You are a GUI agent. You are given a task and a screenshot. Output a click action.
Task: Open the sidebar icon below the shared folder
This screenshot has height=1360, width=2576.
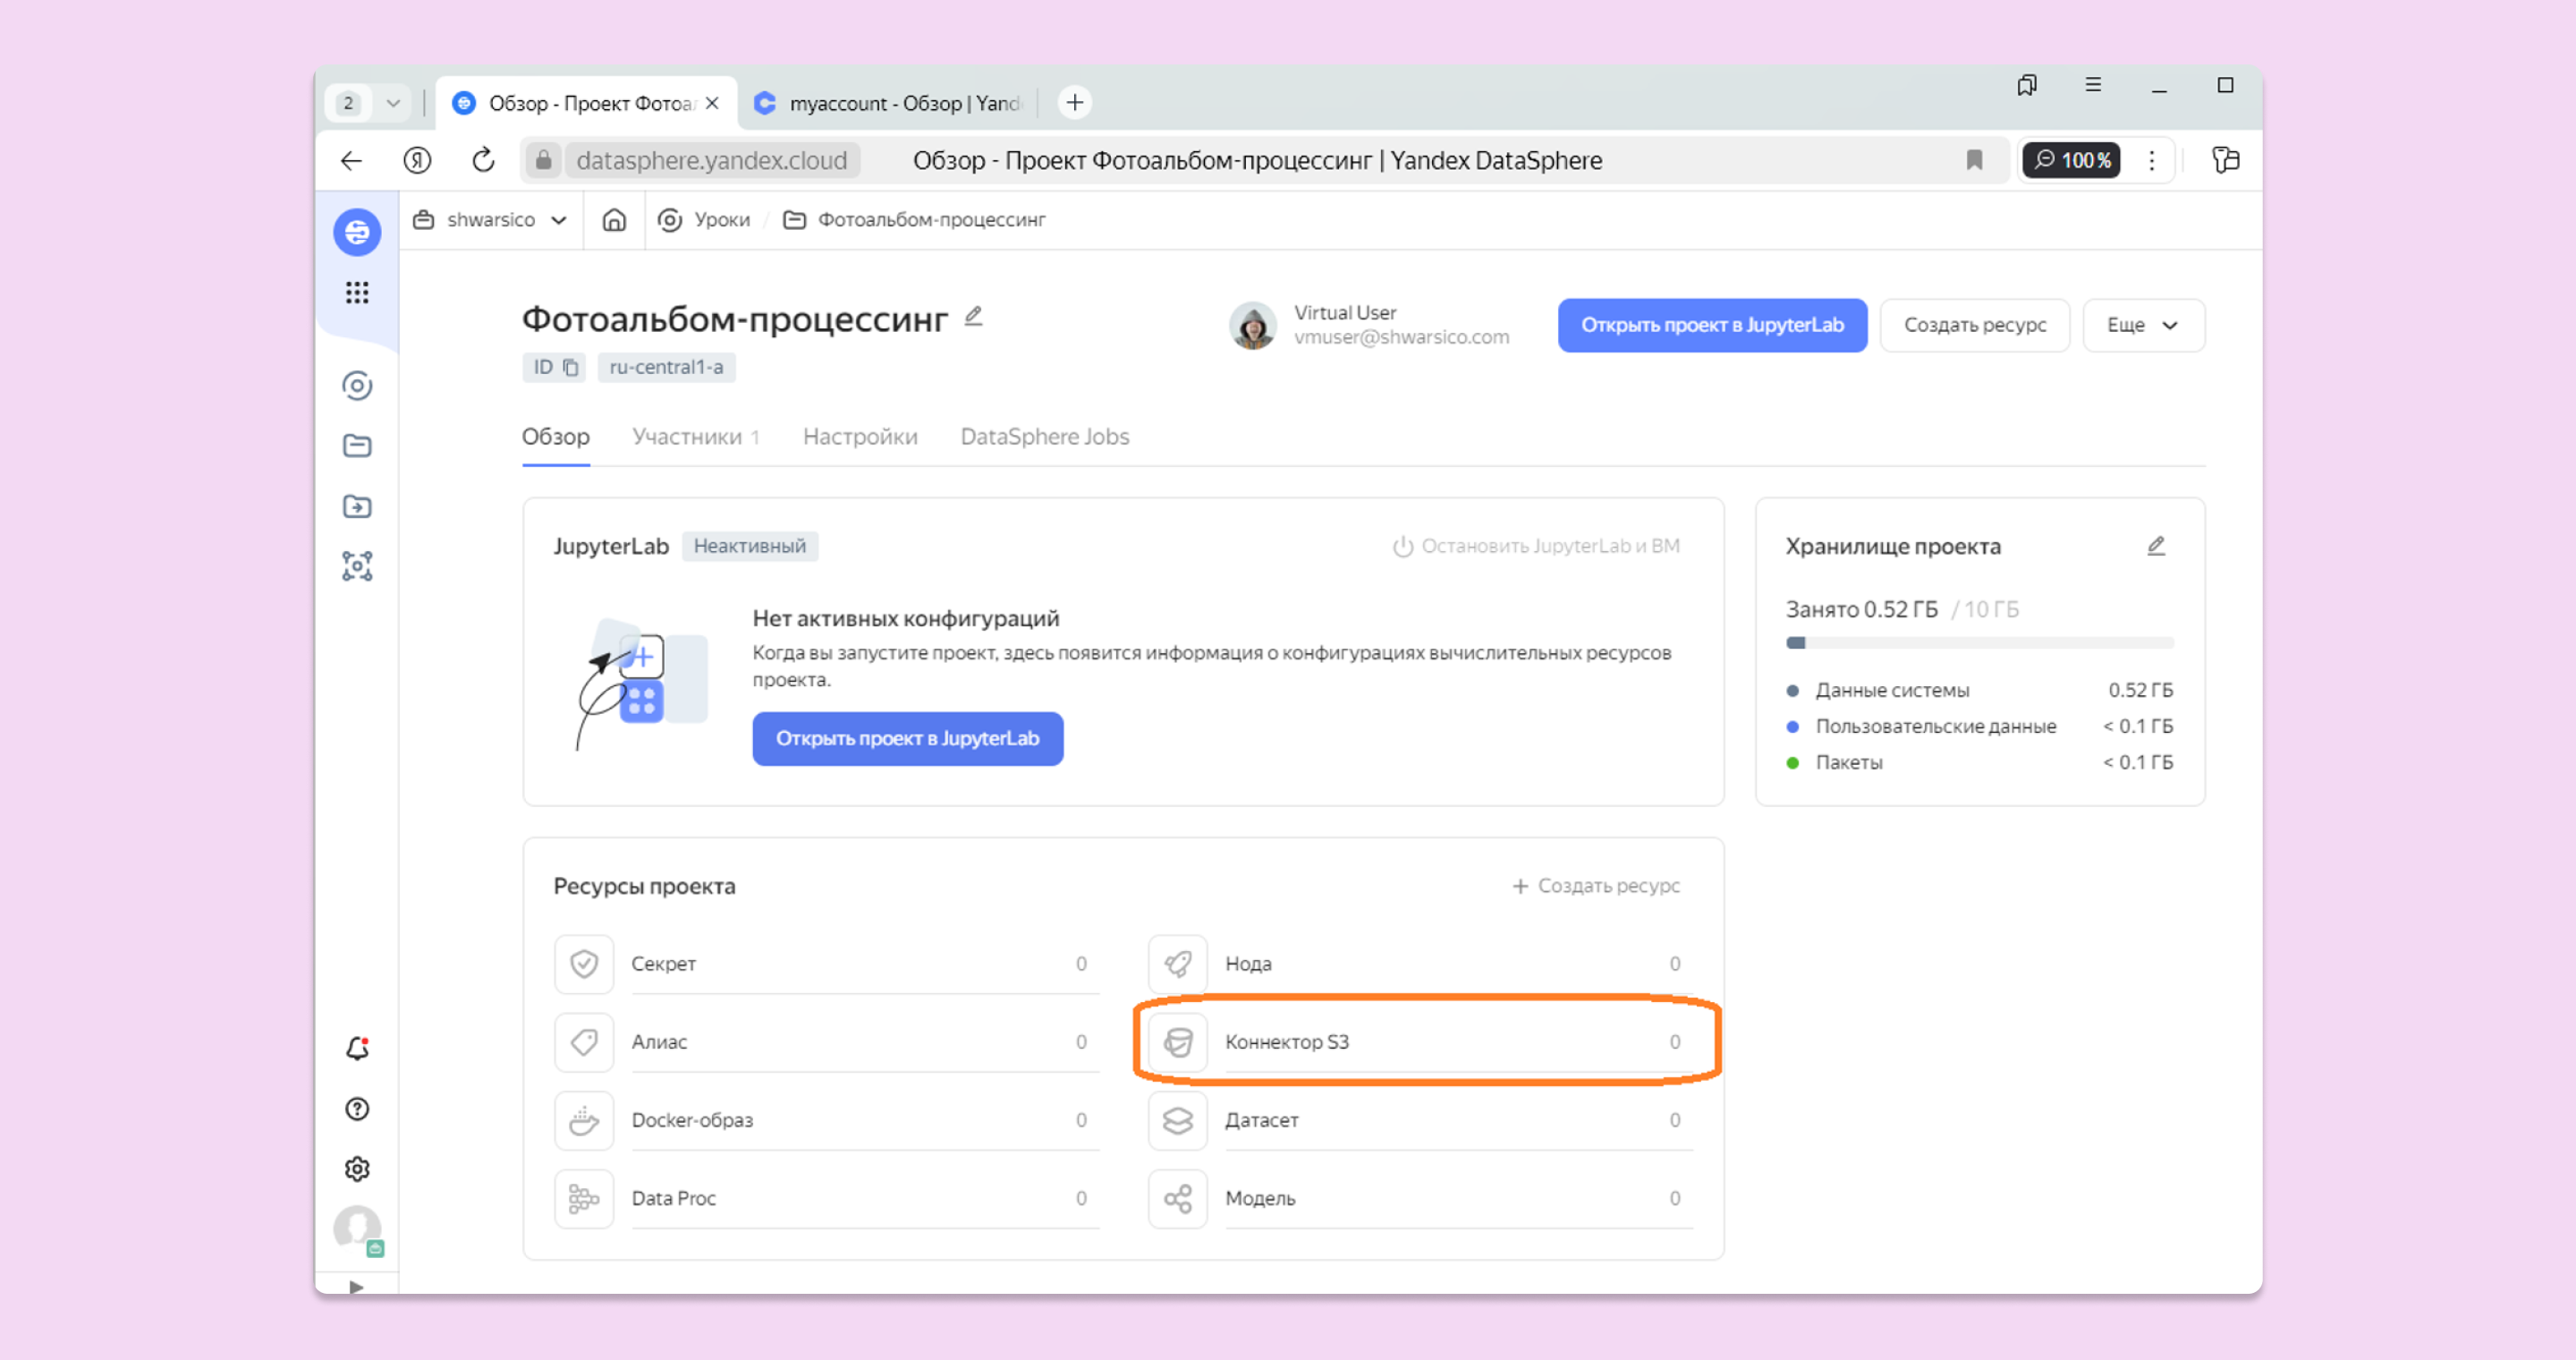click(357, 566)
